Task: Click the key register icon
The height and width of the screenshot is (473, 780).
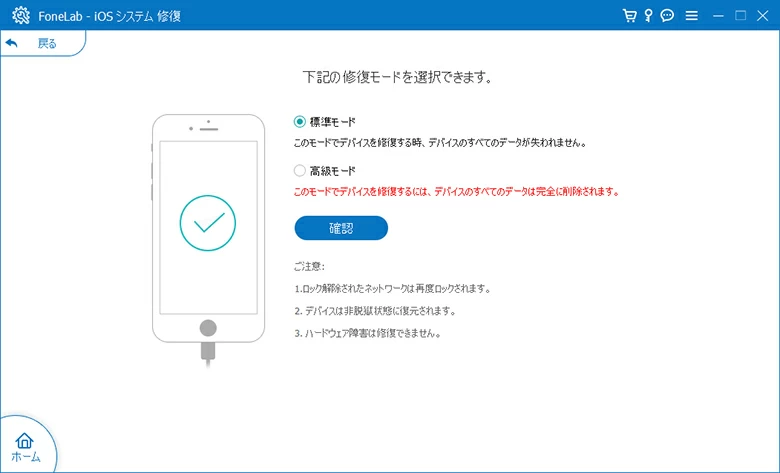Action: (x=648, y=16)
